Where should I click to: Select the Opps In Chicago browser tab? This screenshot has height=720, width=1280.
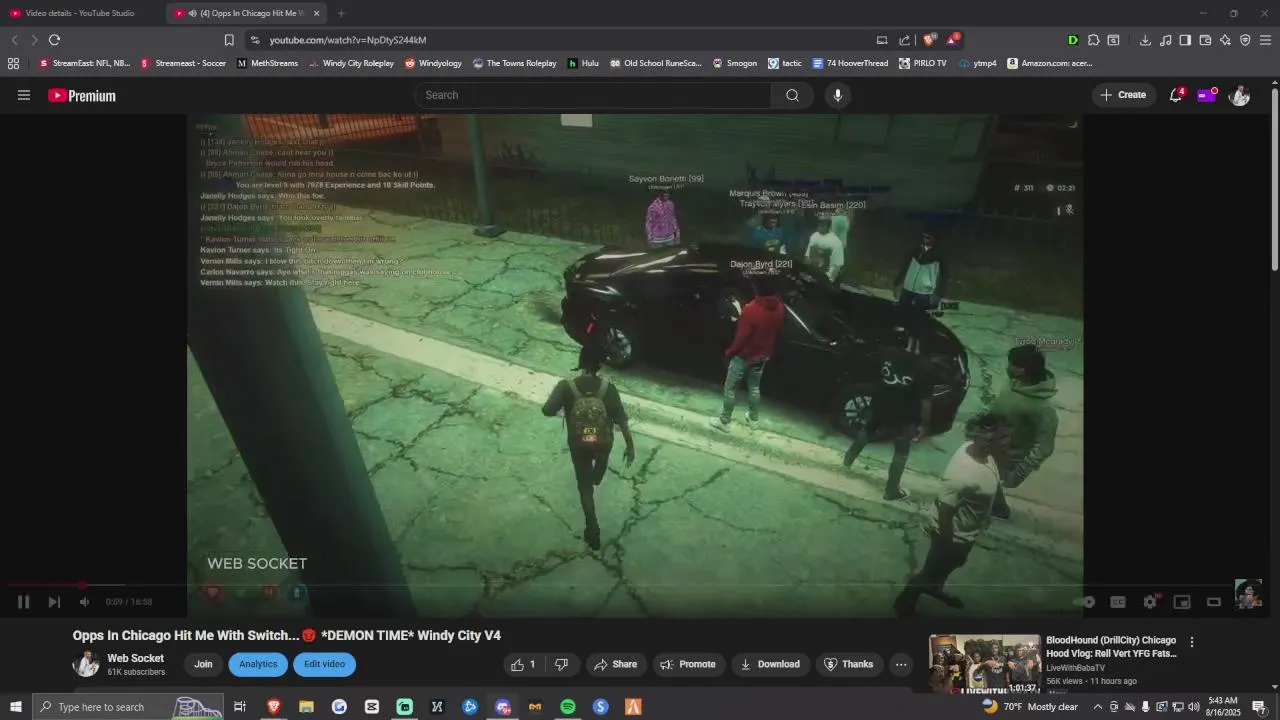tap(244, 13)
